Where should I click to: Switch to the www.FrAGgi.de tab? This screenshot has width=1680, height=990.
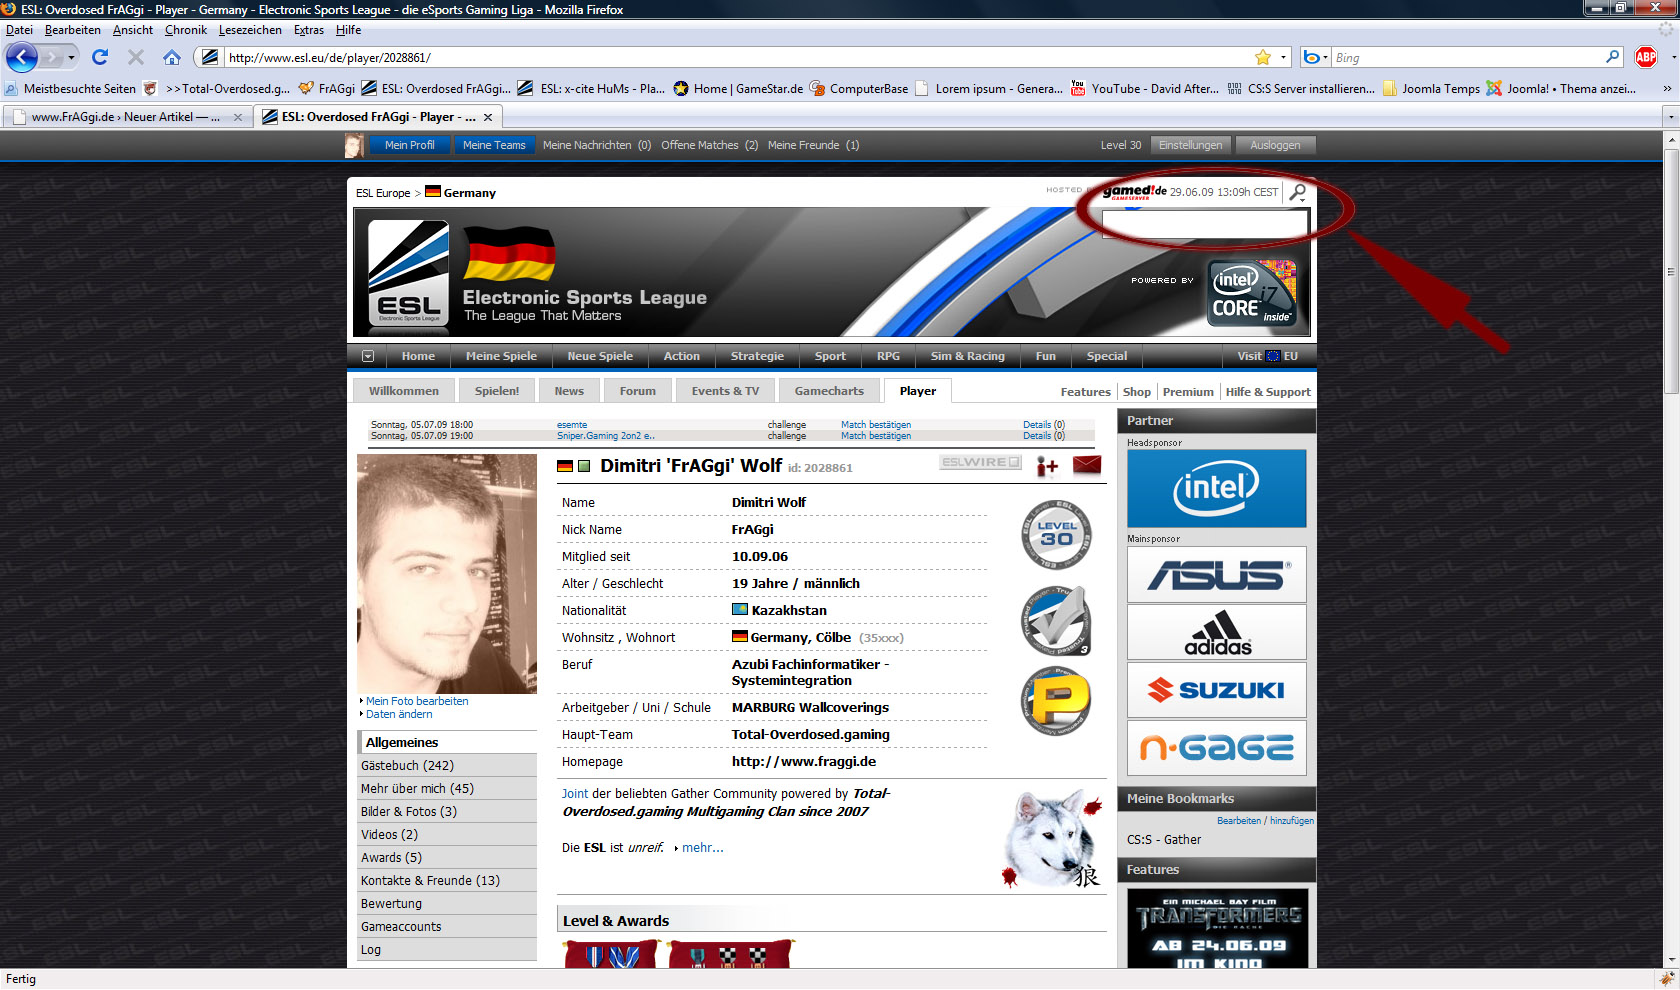(127, 117)
